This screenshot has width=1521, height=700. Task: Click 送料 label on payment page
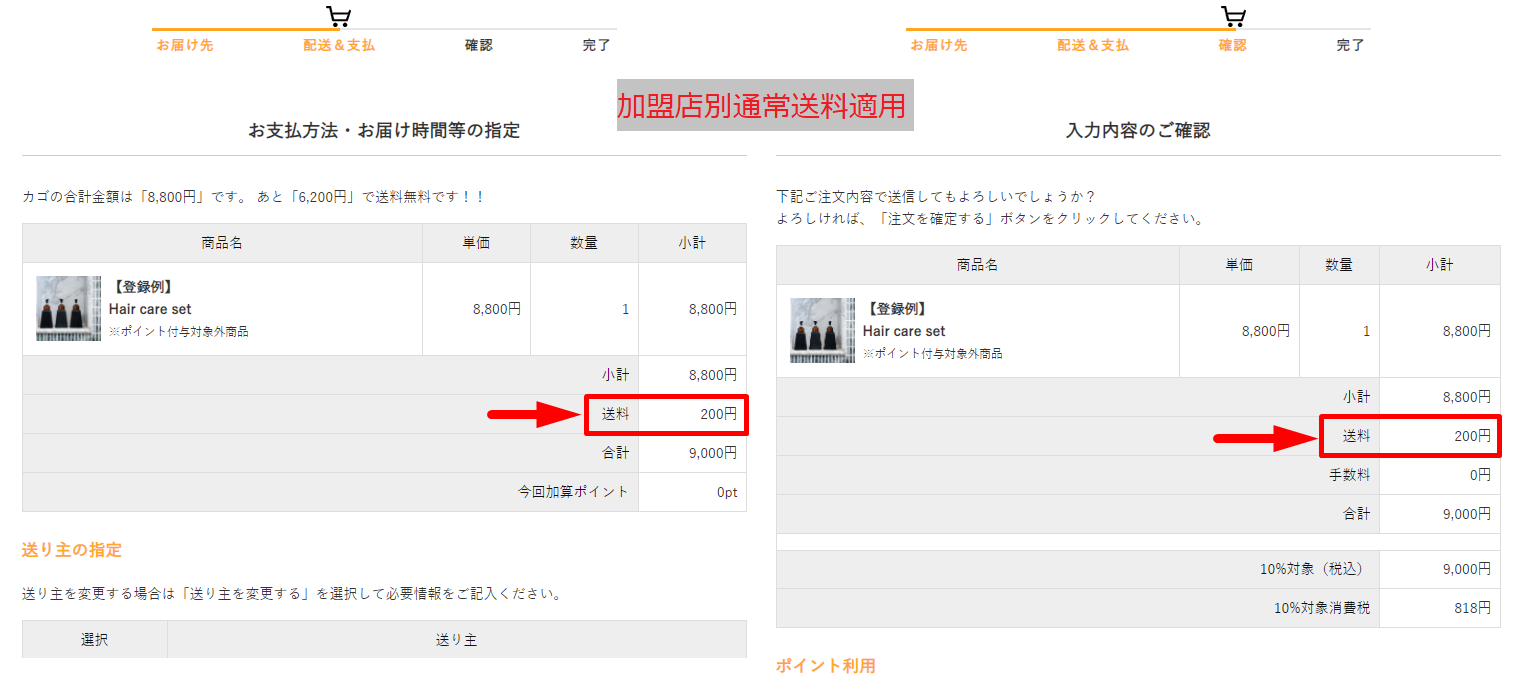click(616, 414)
